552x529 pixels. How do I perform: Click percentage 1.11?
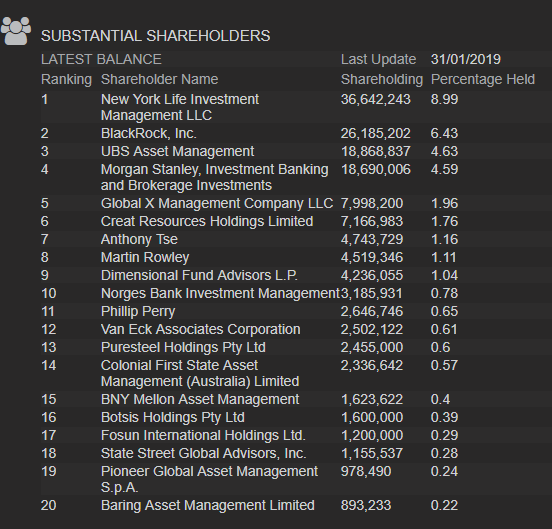pos(444,257)
